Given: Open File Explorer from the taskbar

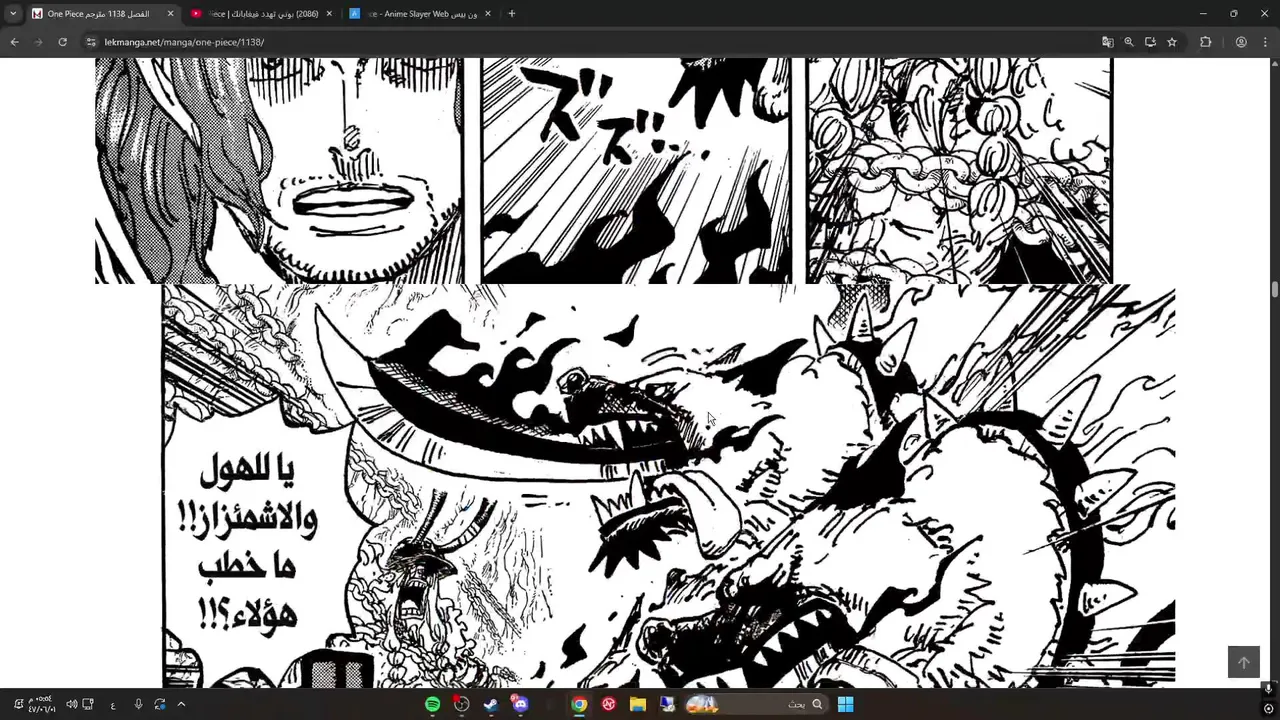Looking at the screenshot, I should pos(638,704).
